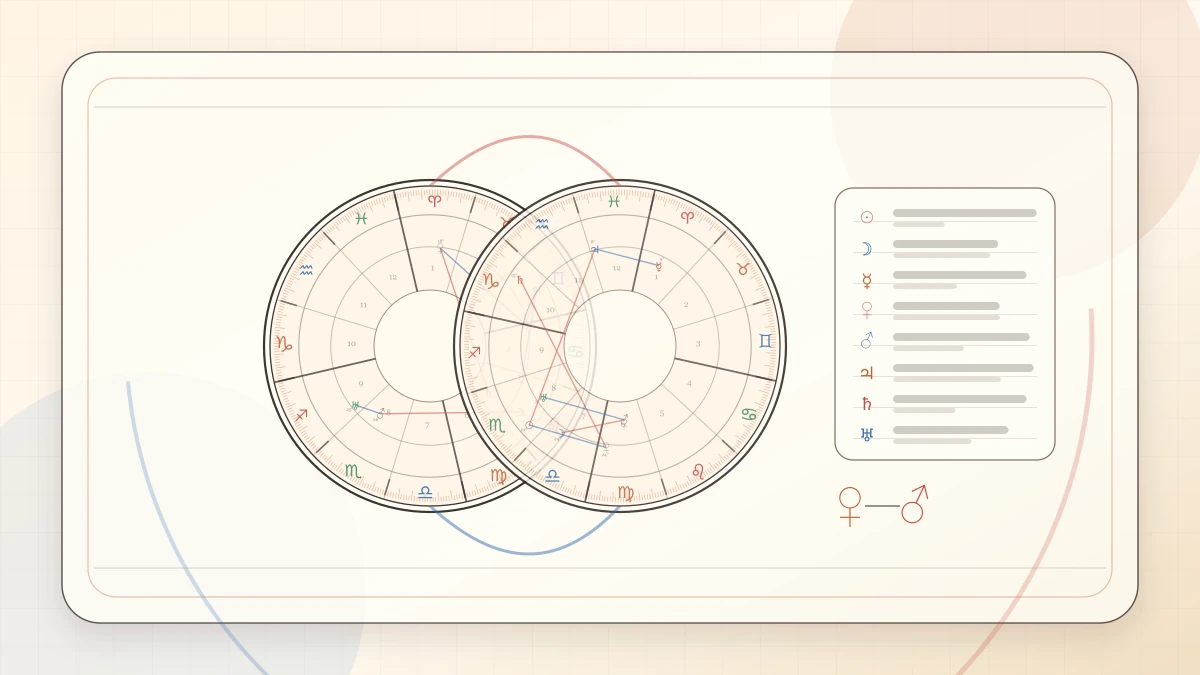Screen dimensions: 1200x675
Task: Click house number 12 in the right wheel
Action: pyautogui.click(x=616, y=268)
